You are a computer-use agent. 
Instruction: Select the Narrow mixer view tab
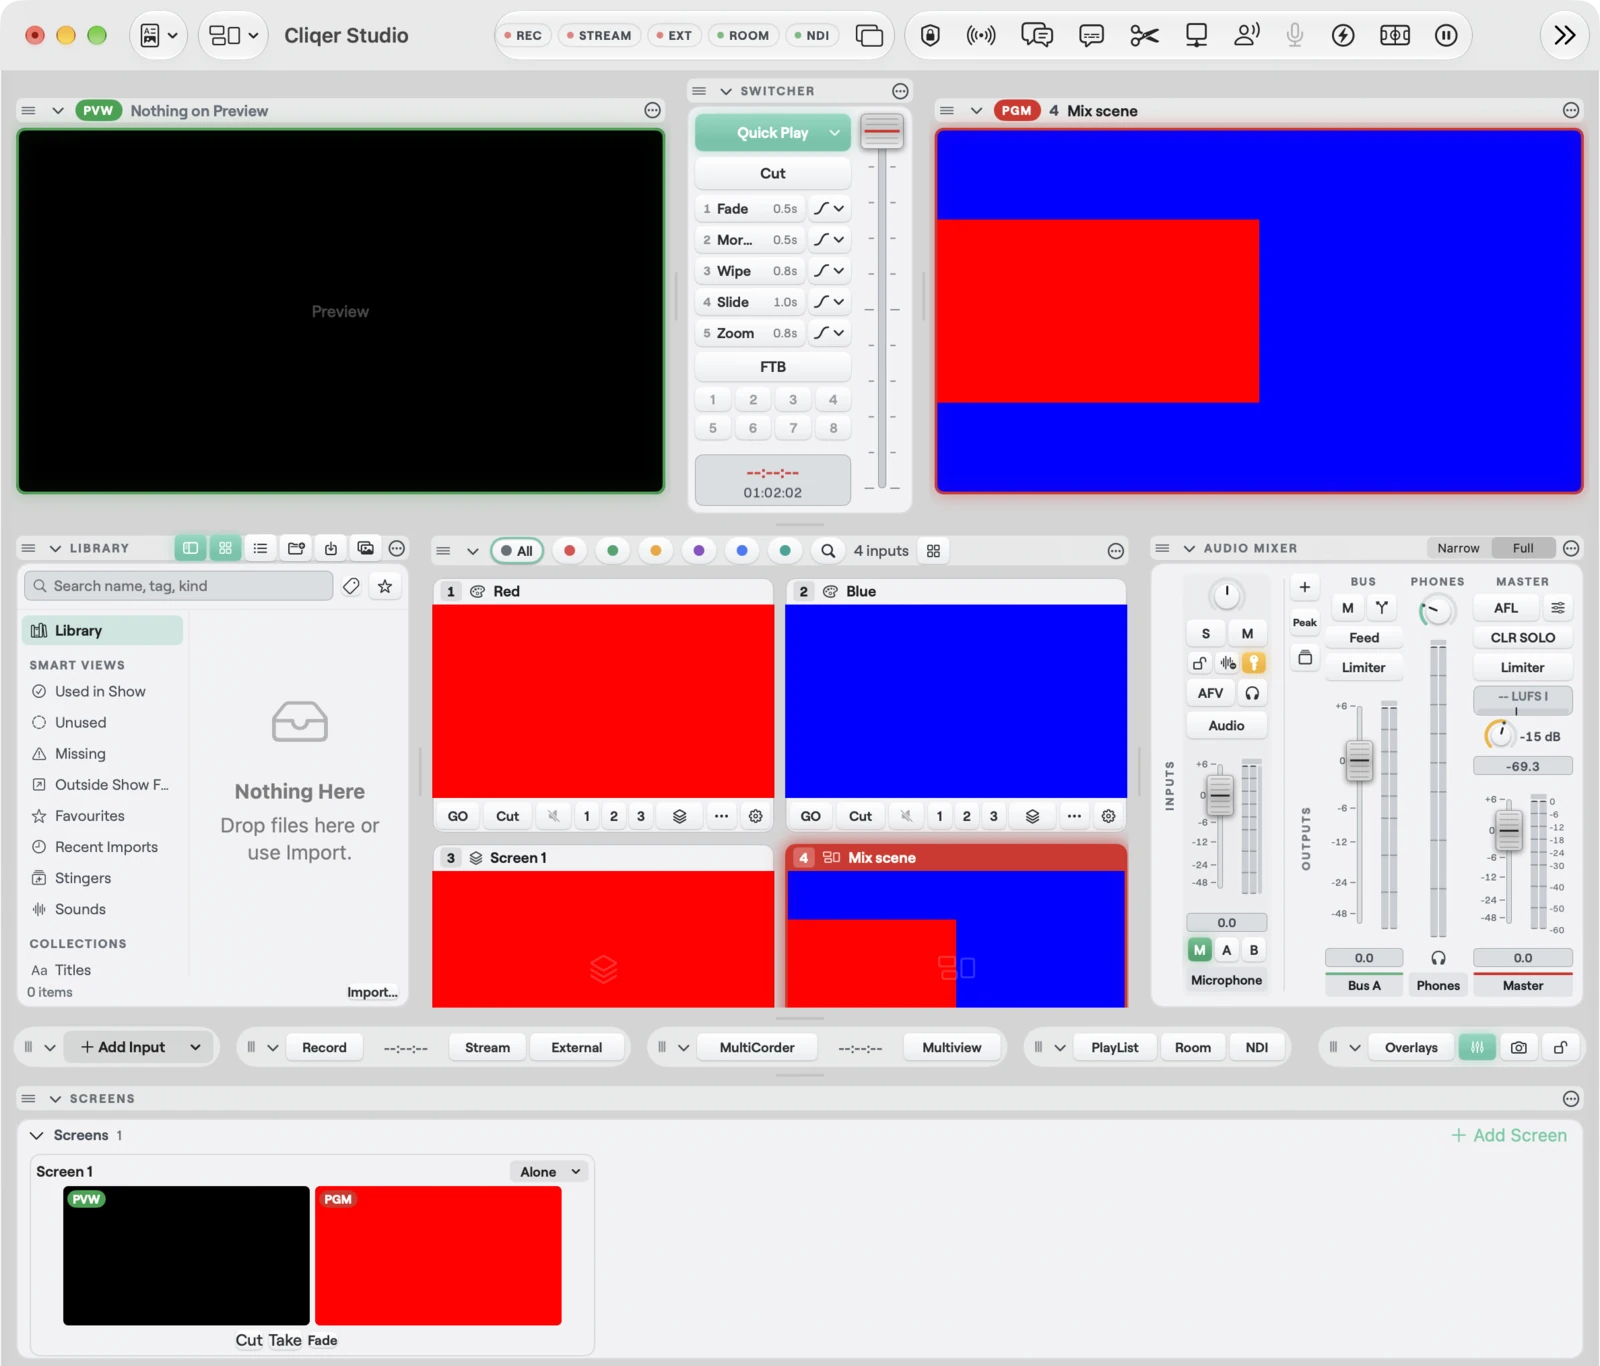(x=1458, y=548)
